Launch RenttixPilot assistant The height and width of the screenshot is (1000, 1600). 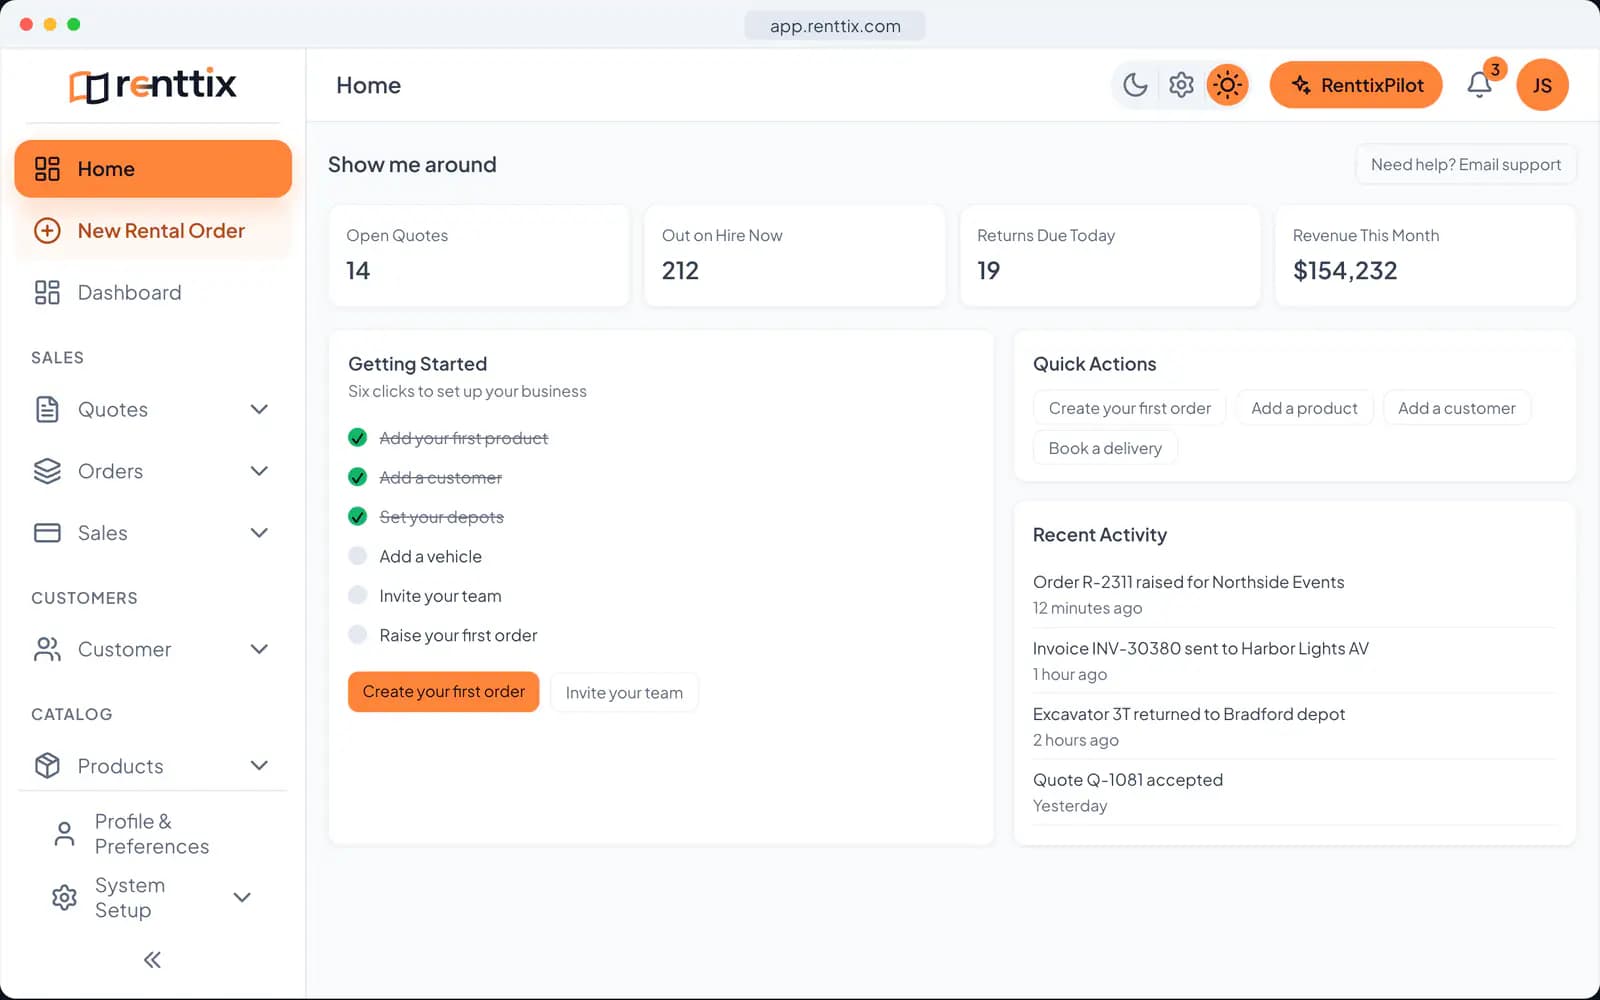click(x=1356, y=85)
